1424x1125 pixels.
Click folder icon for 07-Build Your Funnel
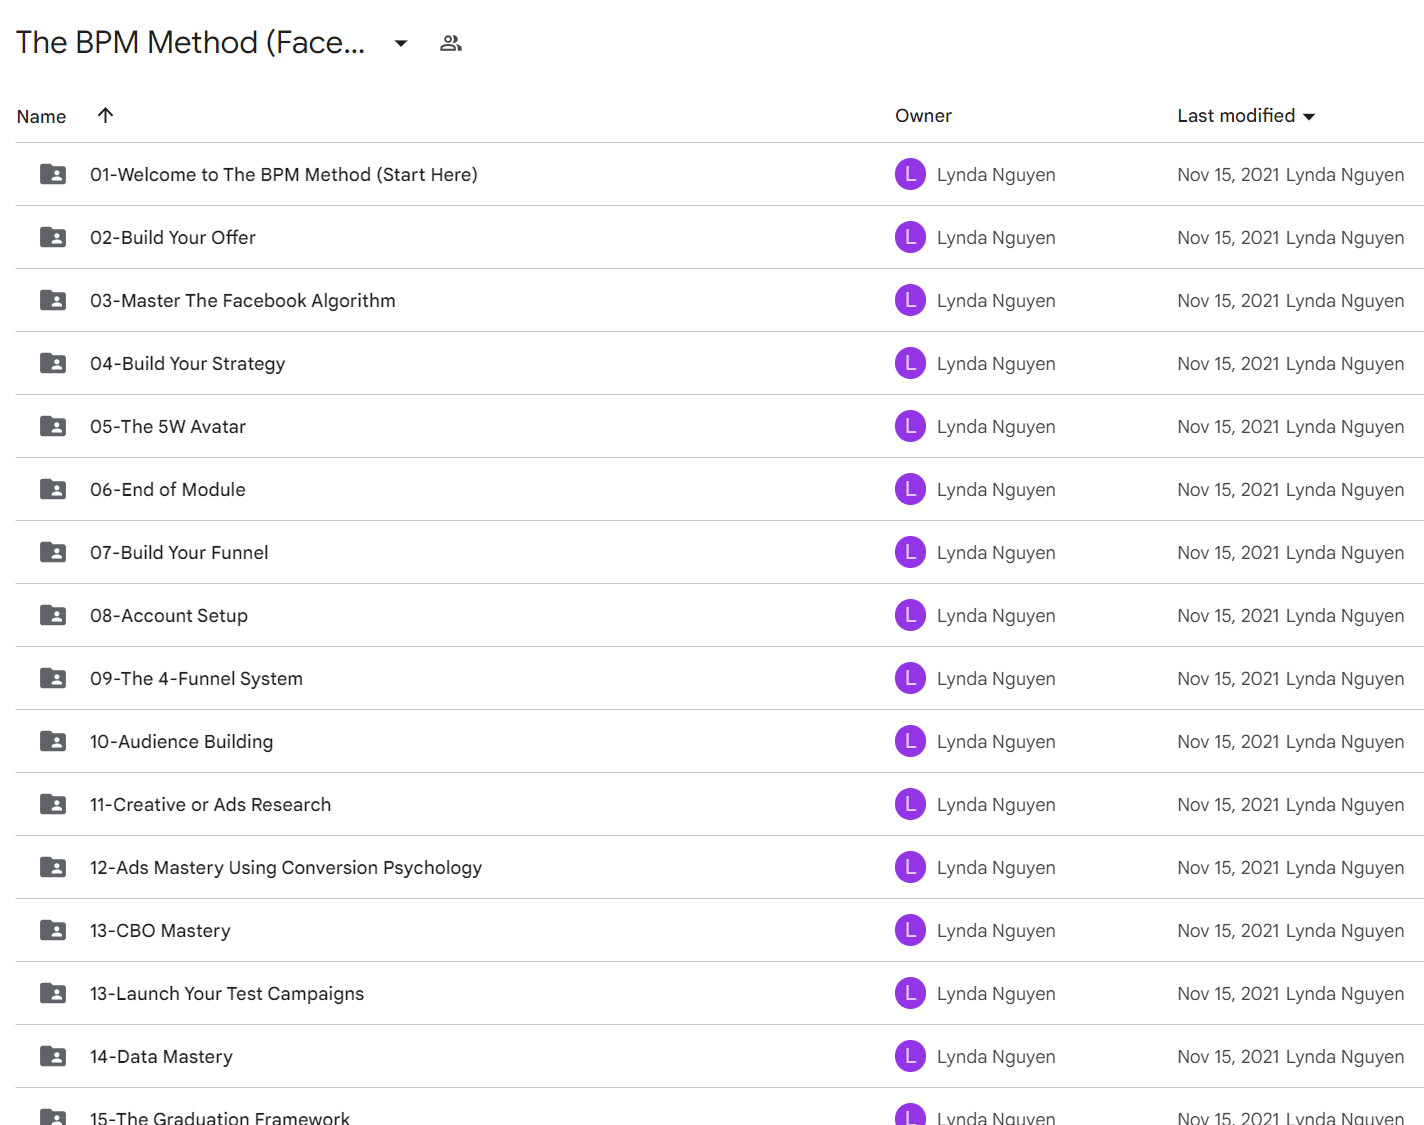53,552
